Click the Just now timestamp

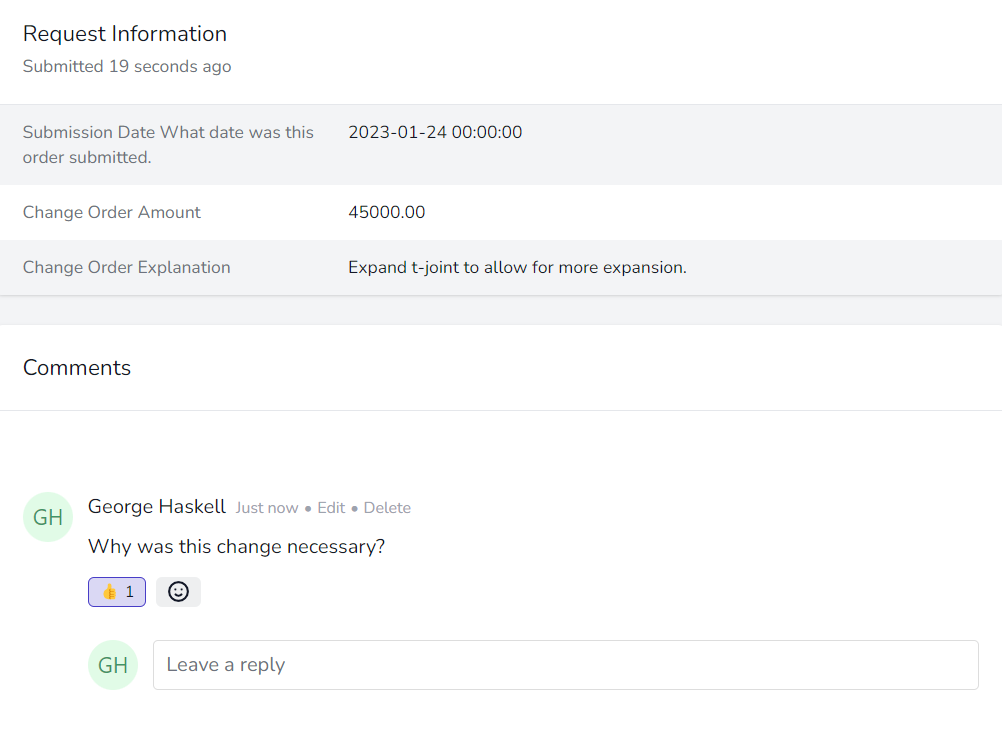coord(267,507)
